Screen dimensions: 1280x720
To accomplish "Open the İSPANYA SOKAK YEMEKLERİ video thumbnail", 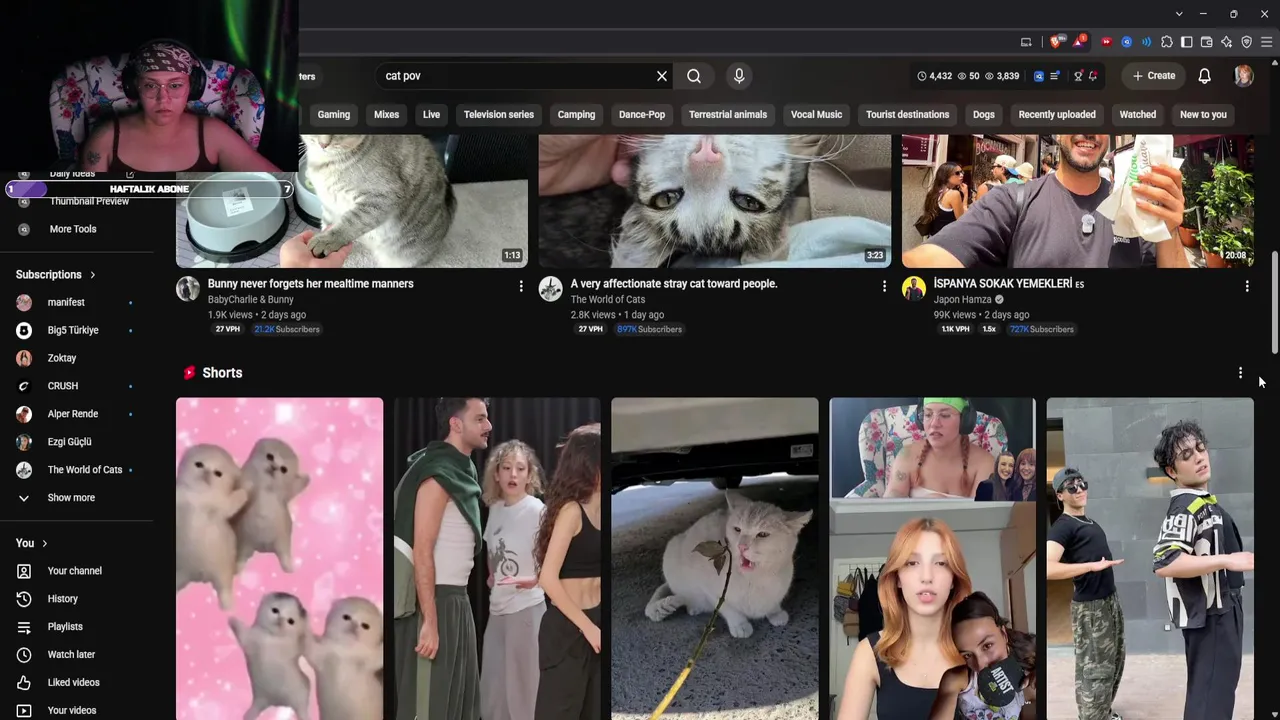I will pos(1078,201).
